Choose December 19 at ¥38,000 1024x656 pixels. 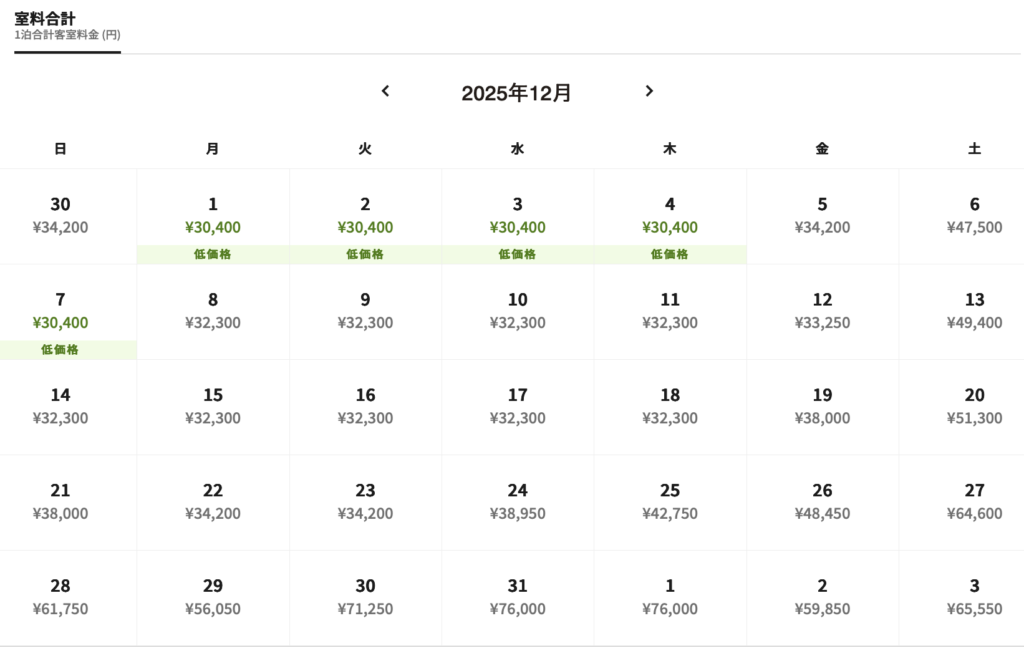point(822,408)
